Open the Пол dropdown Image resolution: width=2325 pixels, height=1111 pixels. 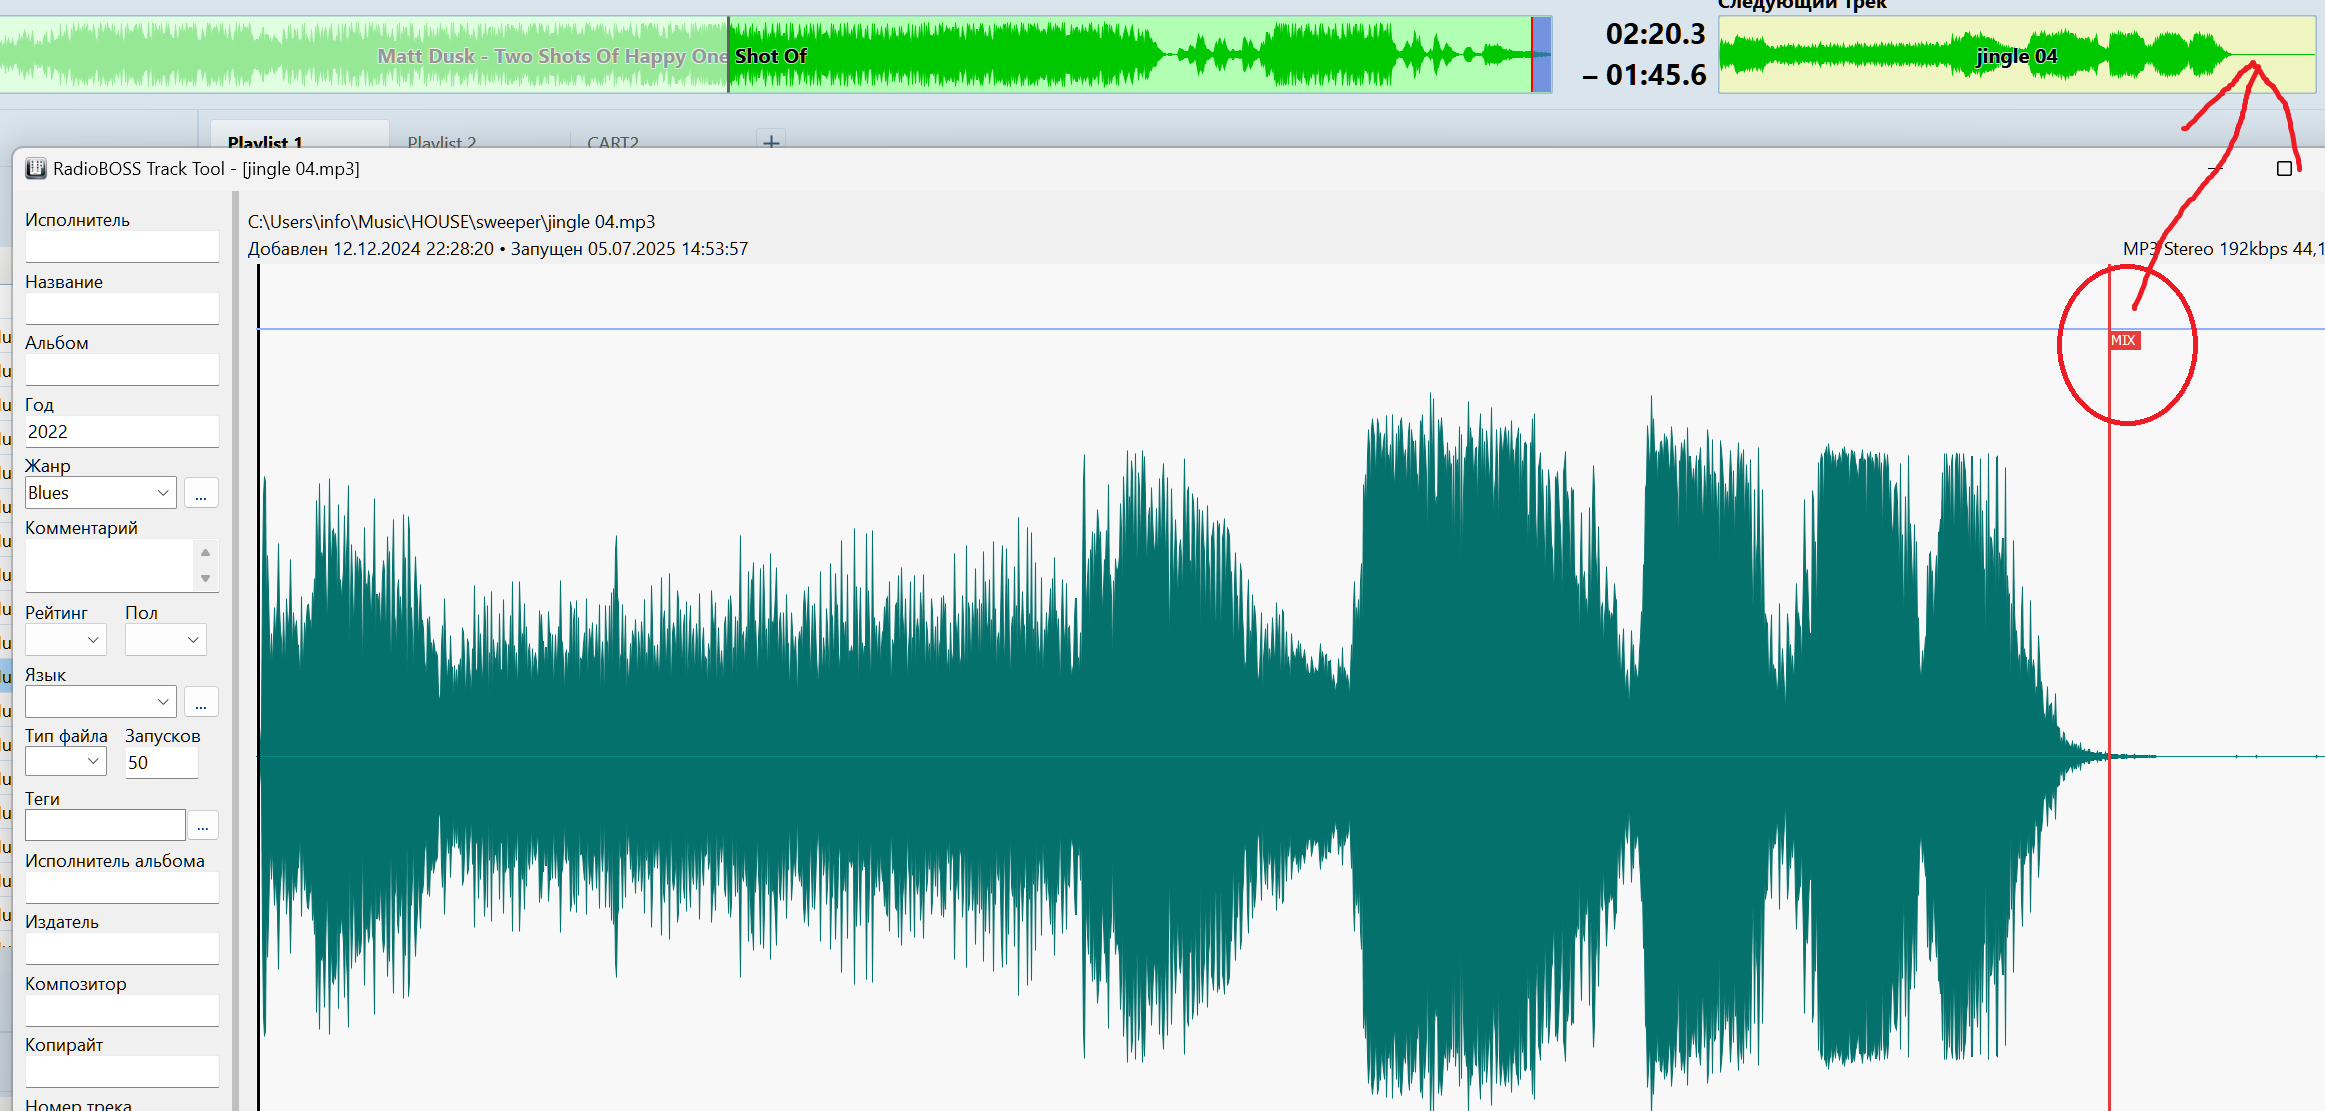click(193, 640)
